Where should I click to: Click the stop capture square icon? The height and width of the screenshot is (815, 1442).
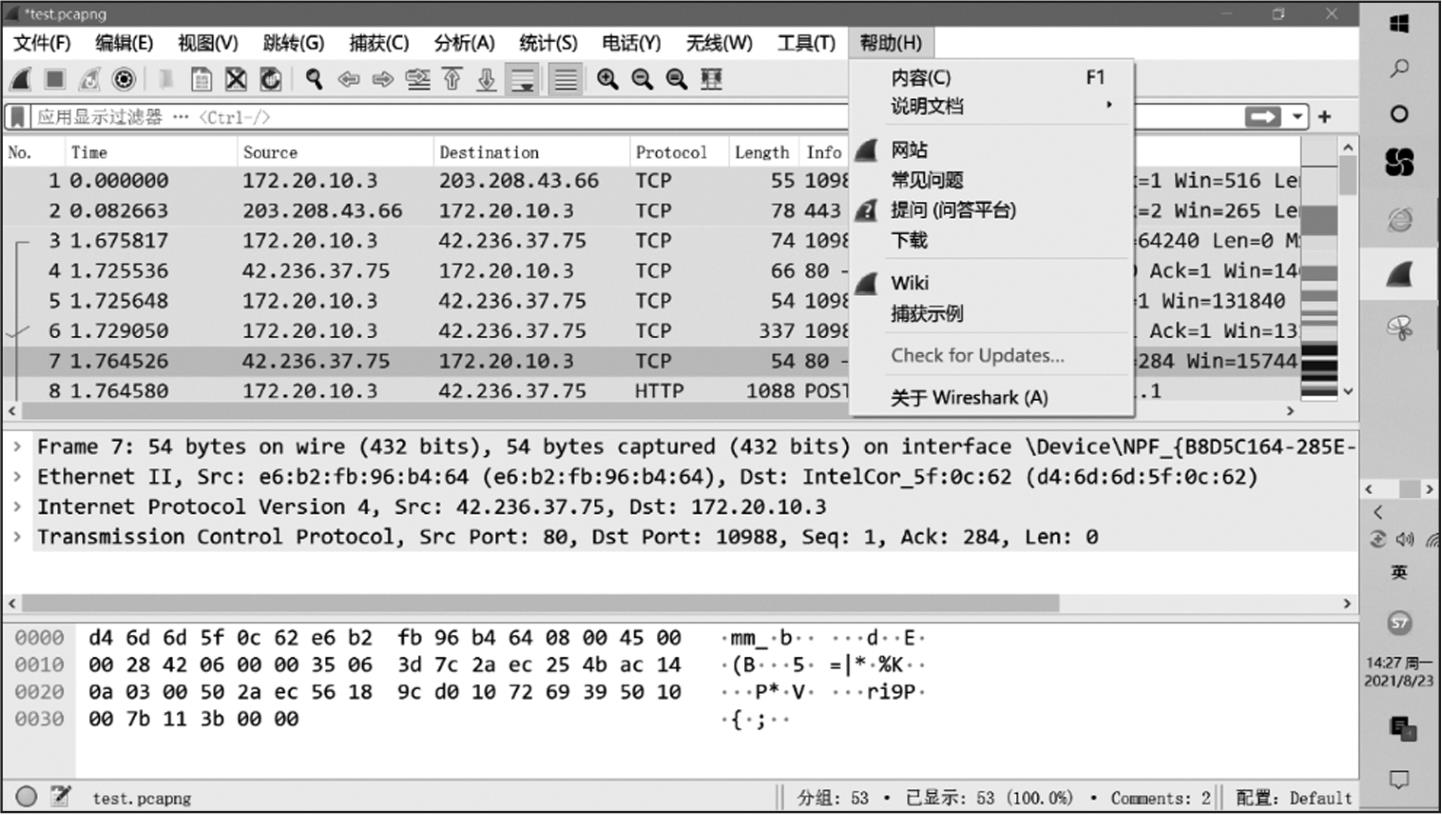pyautogui.click(x=55, y=80)
